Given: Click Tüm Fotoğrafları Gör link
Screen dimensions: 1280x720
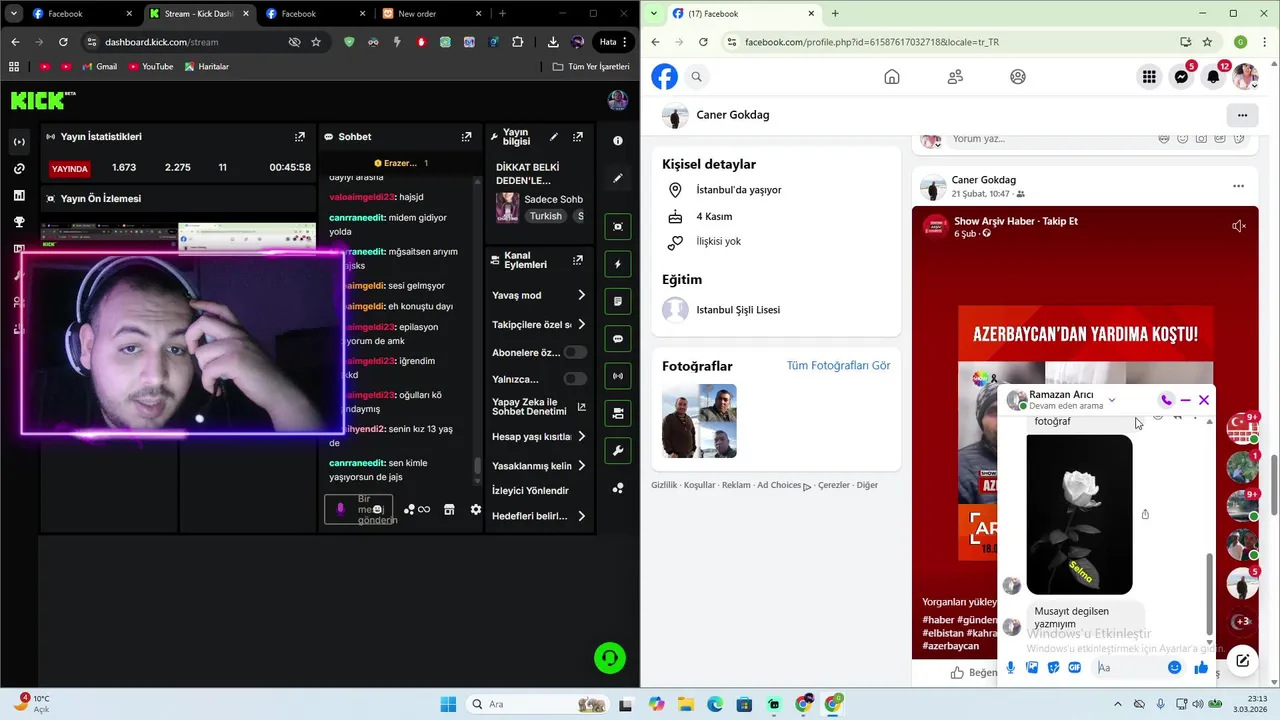Looking at the screenshot, I should pyautogui.click(x=838, y=366).
